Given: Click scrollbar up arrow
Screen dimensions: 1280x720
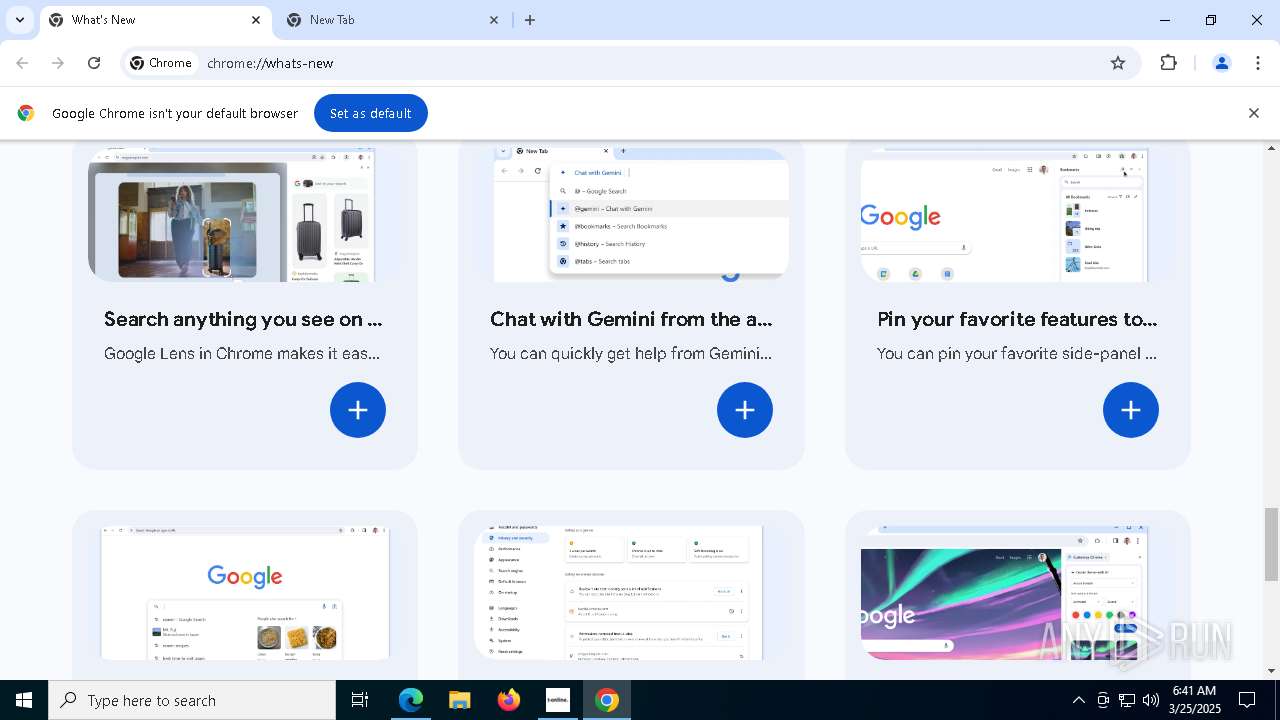Looking at the screenshot, I should tap(1271, 148).
